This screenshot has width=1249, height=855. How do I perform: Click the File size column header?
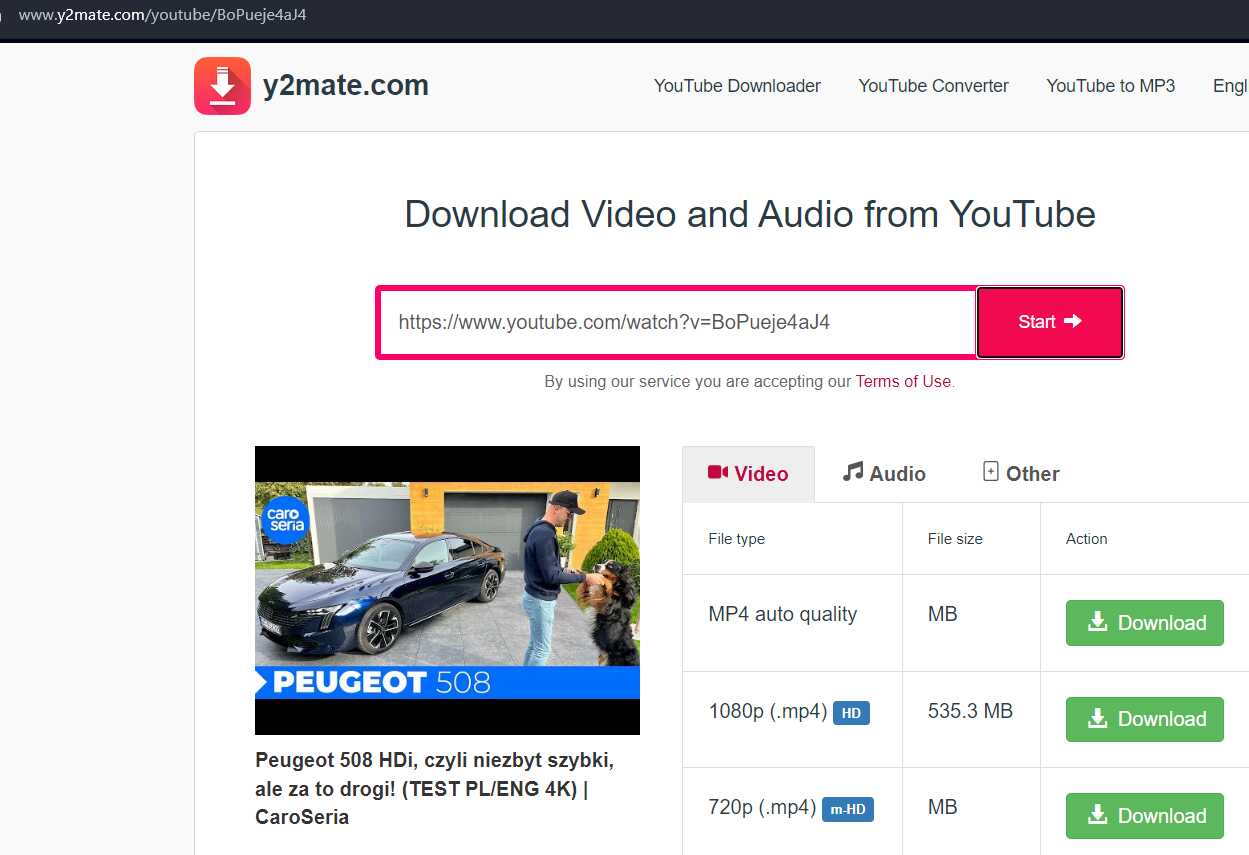click(x=955, y=538)
